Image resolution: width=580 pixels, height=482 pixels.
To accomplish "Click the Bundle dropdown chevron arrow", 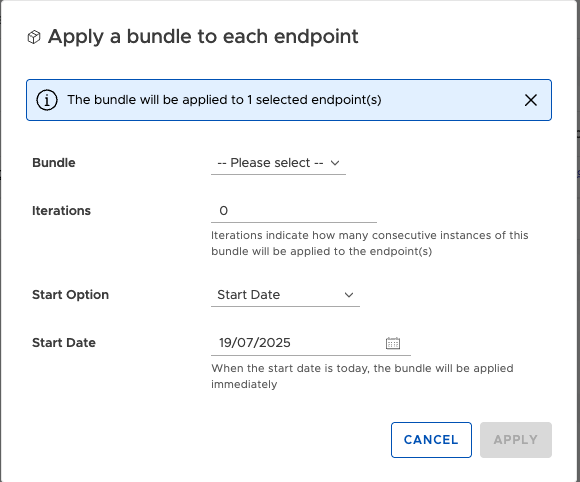I will tap(335, 163).
